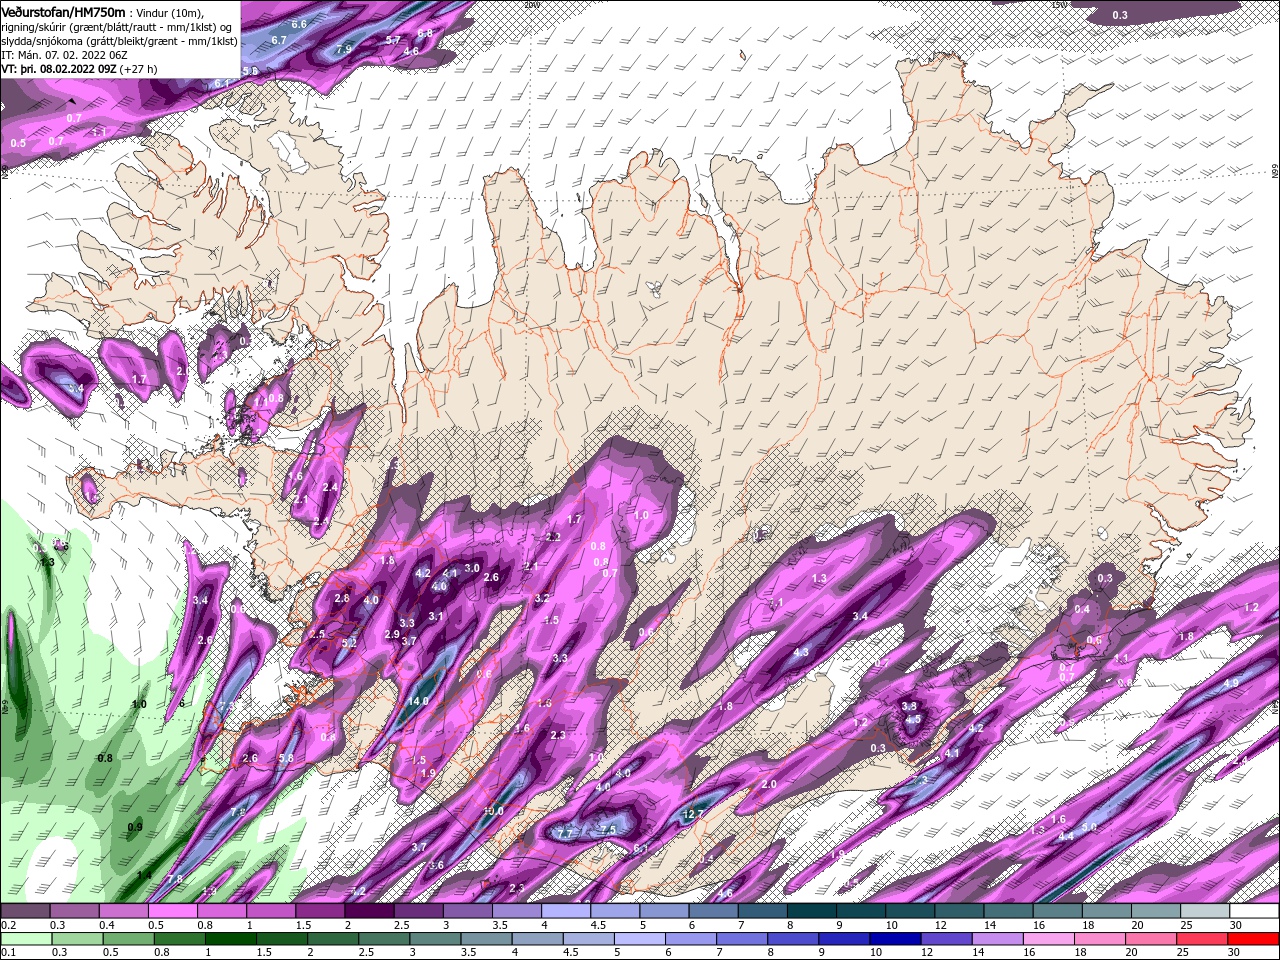
Task: Click the 4.4 precipitation value on the map
Action: pos(1066,836)
